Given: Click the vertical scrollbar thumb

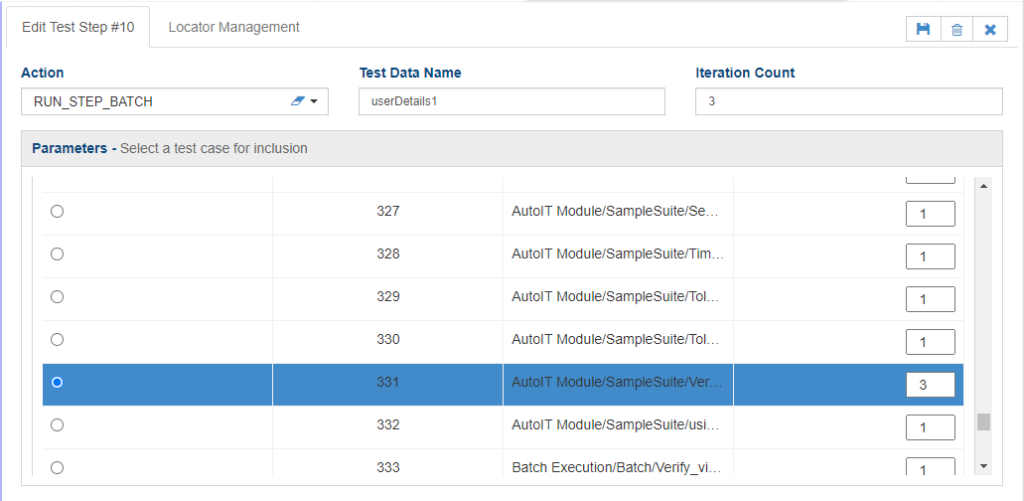Looking at the screenshot, I should [x=983, y=422].
